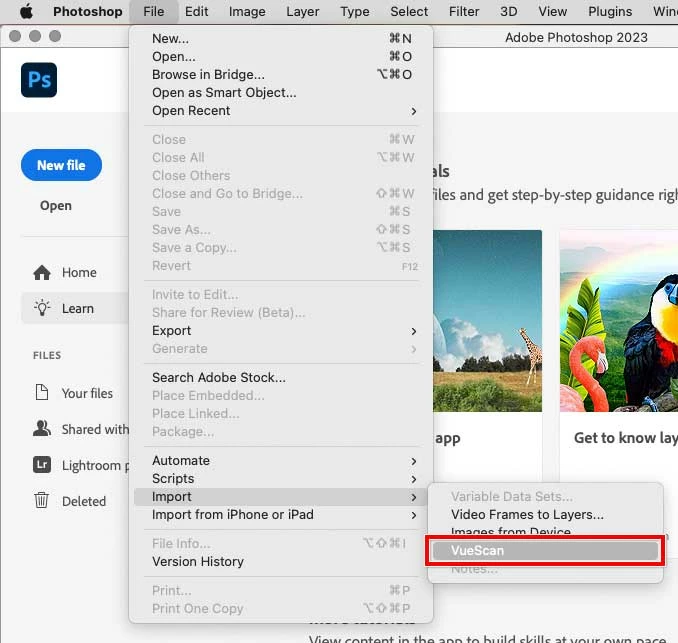Click the Adobe Photoshop 2023 window title
Viewport: 678px width, 643px height.
click(576, 38)
